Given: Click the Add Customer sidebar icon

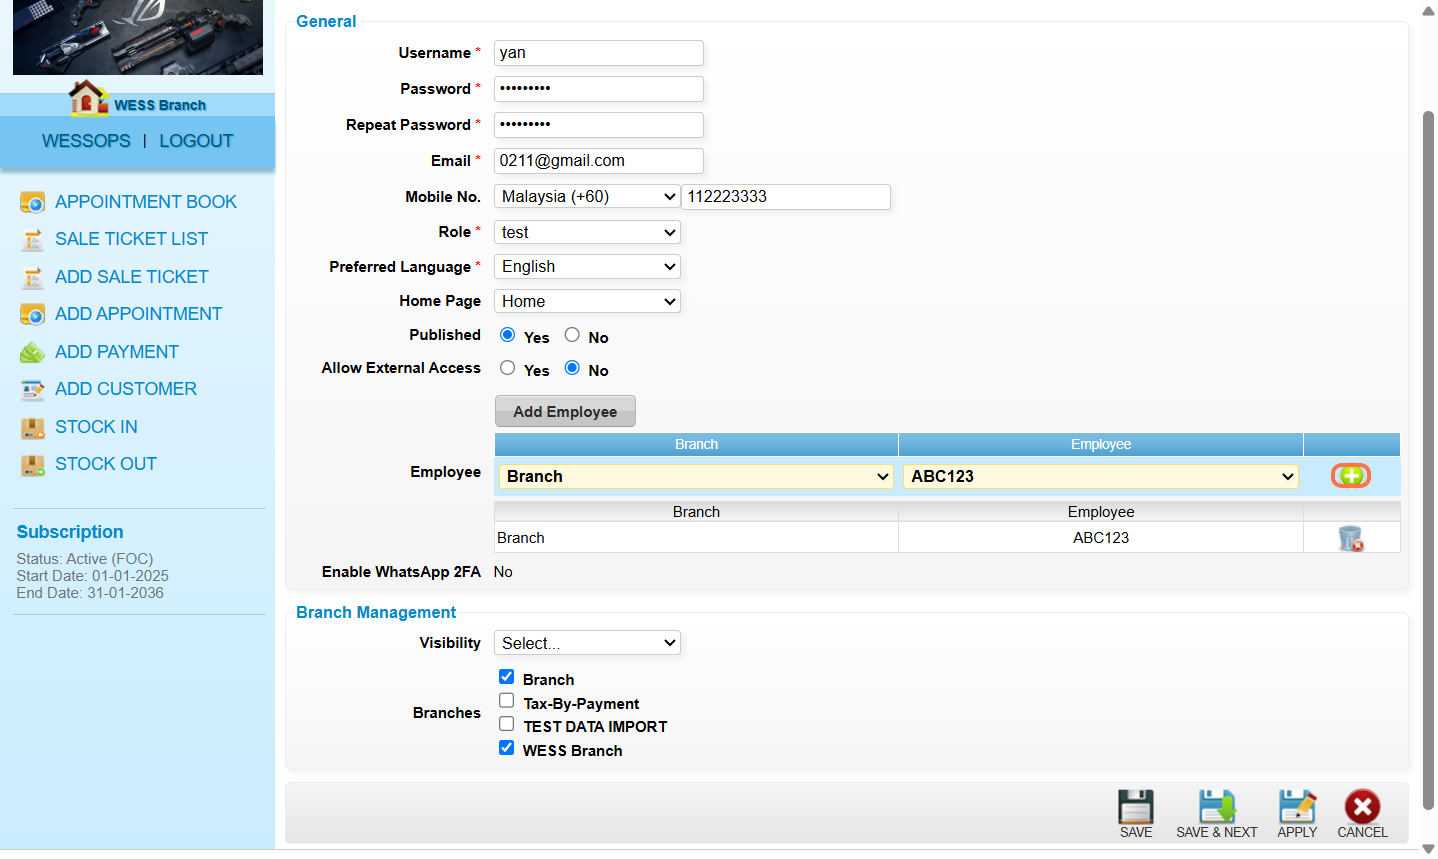Looking at the screenshot, I should click(33, 390).
